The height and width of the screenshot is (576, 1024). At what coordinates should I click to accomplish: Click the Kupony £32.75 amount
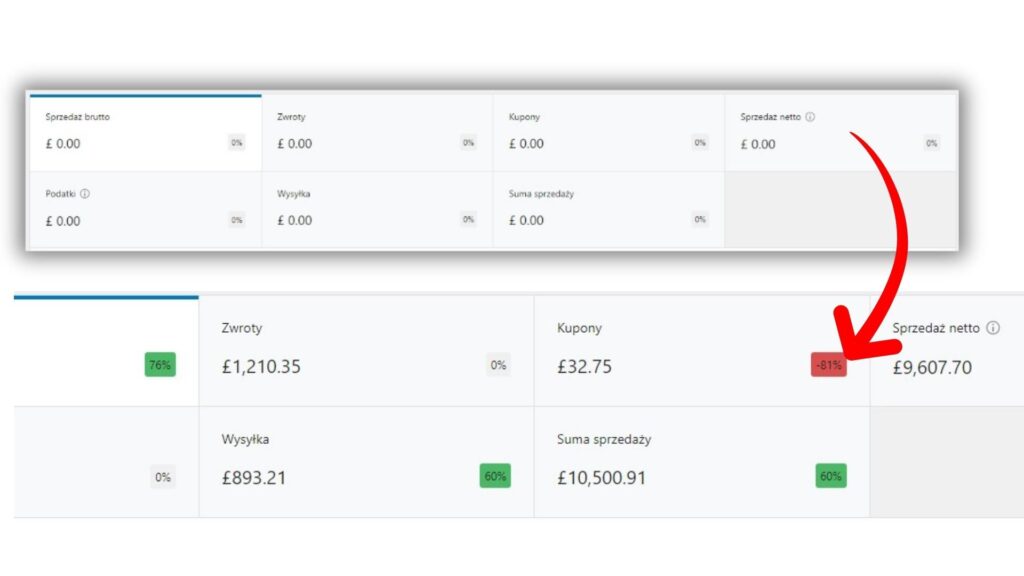[584, 367]
